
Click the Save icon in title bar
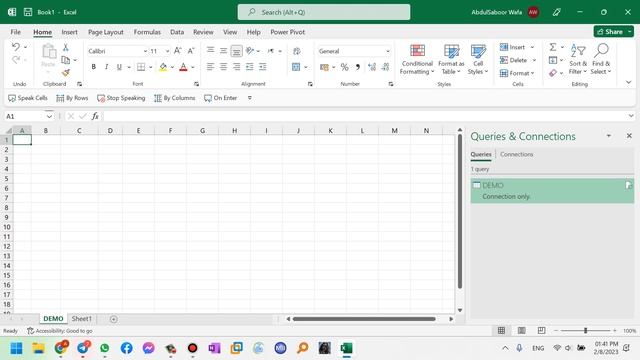[28, 12]
